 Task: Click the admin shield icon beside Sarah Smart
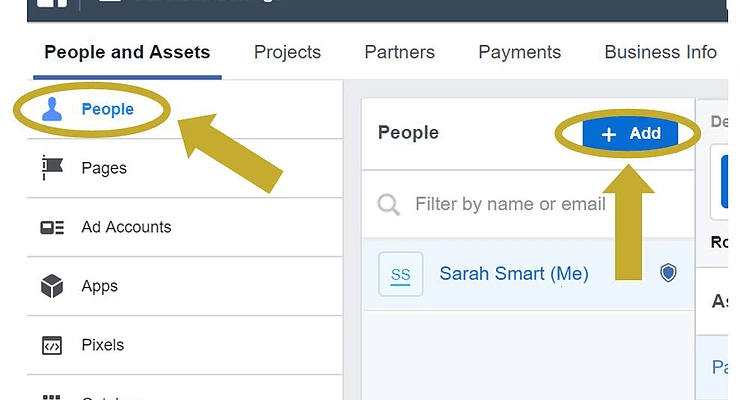(668, 273)
